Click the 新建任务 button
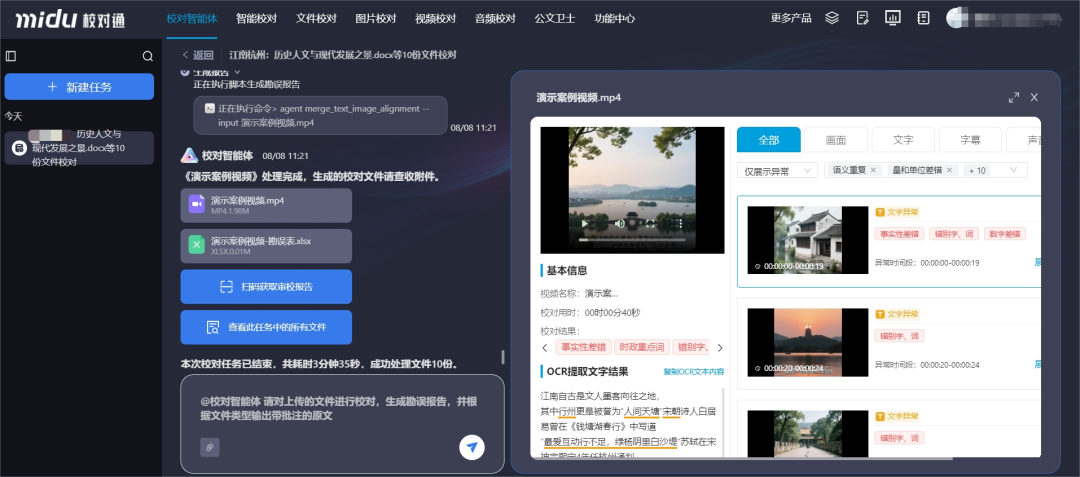1080x477 pixels. 79,87
